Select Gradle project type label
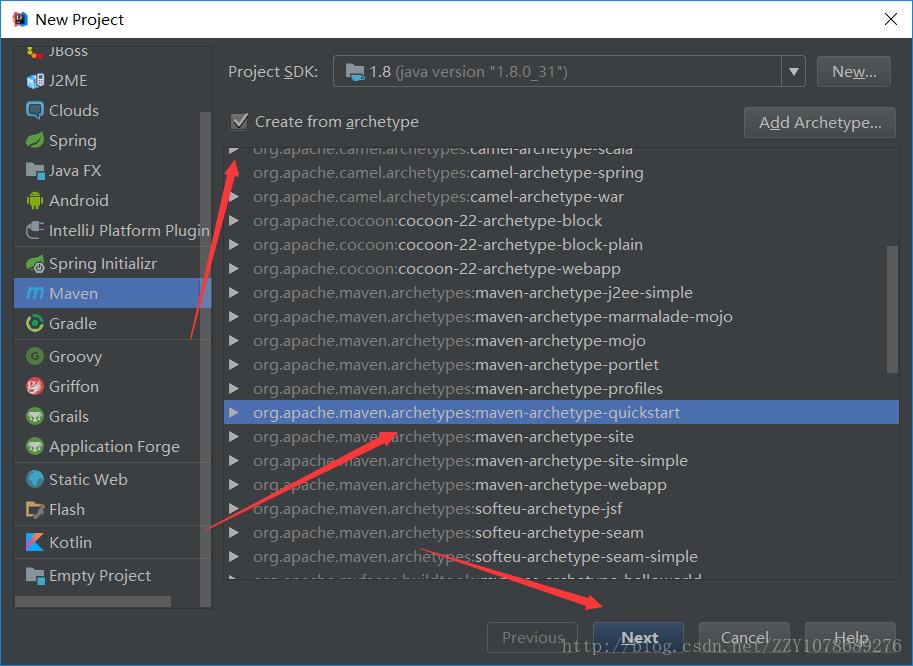 pos(73,323)
